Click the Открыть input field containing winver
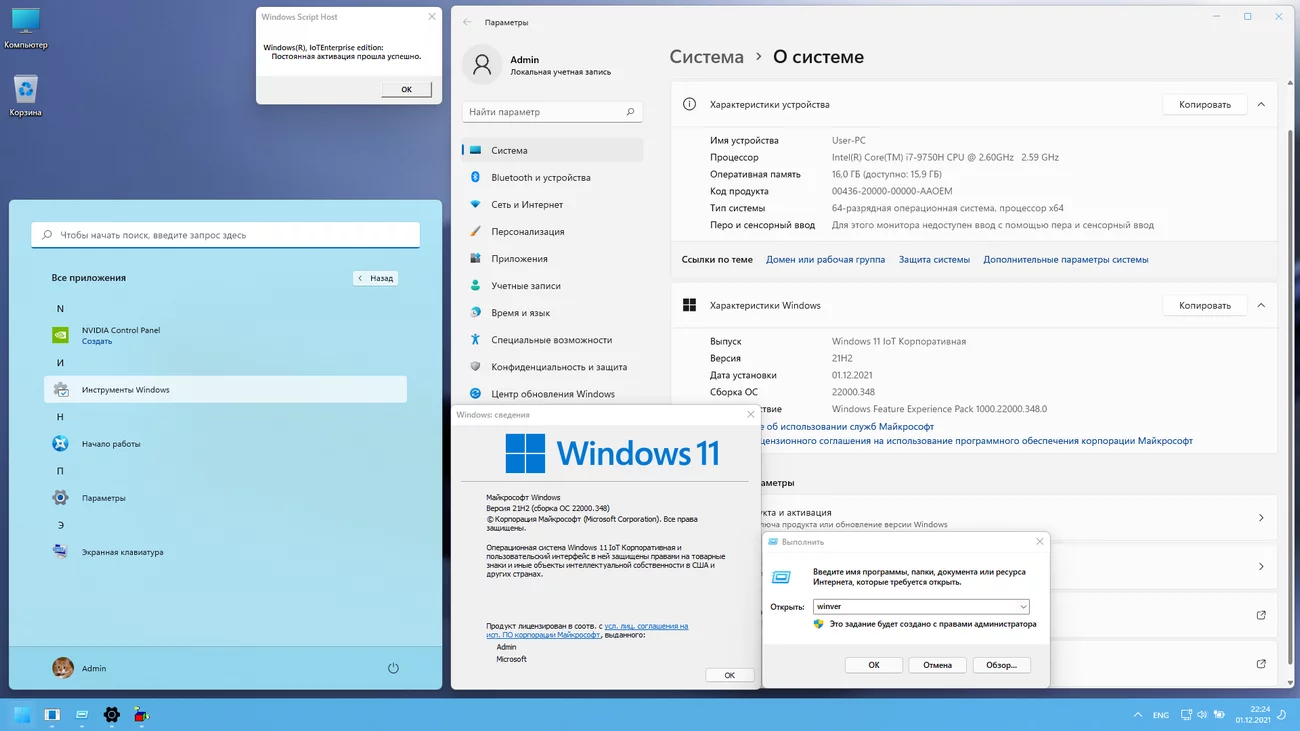 click(x=921, y=606)
